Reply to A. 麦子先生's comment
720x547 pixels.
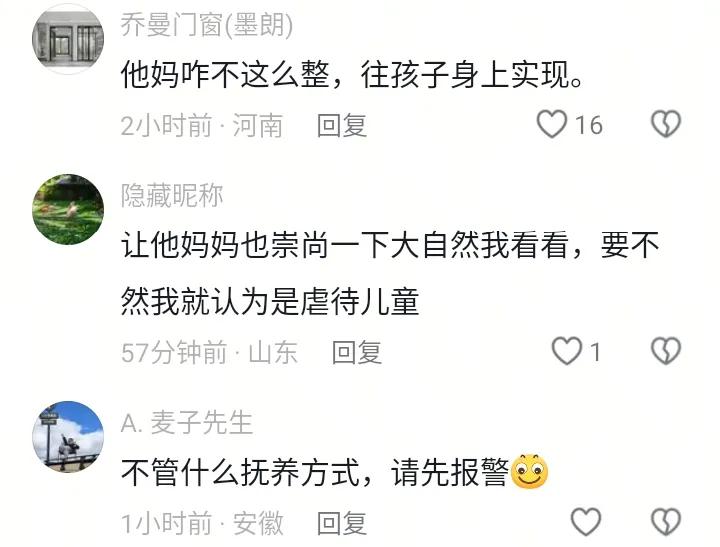[342, 524]
